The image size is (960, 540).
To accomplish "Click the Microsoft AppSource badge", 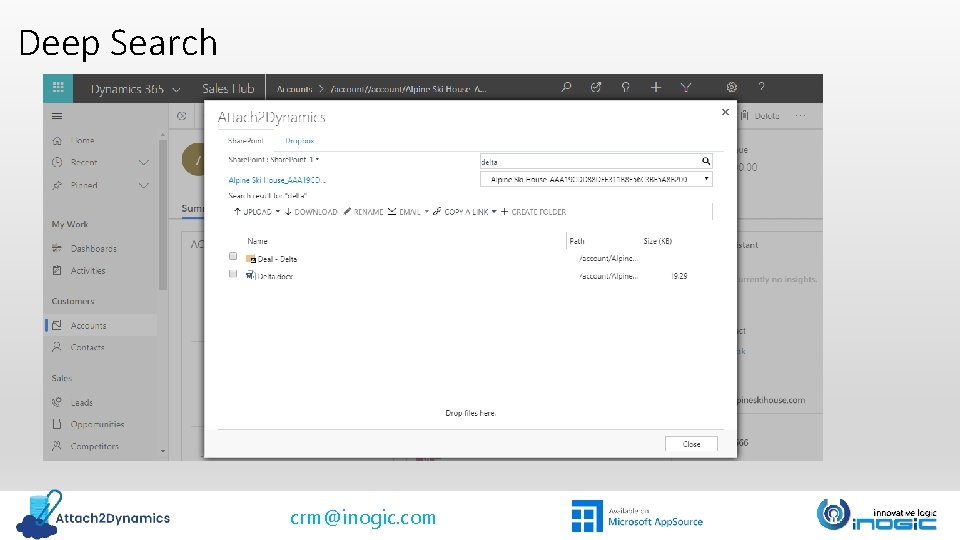I will point(637,516).
